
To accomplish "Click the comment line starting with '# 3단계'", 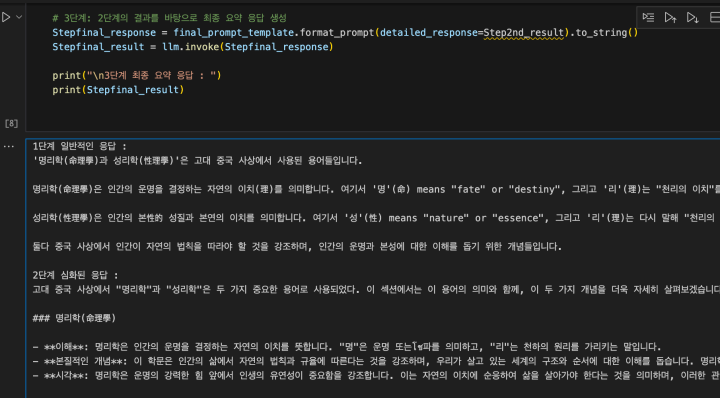I will 169,18.
